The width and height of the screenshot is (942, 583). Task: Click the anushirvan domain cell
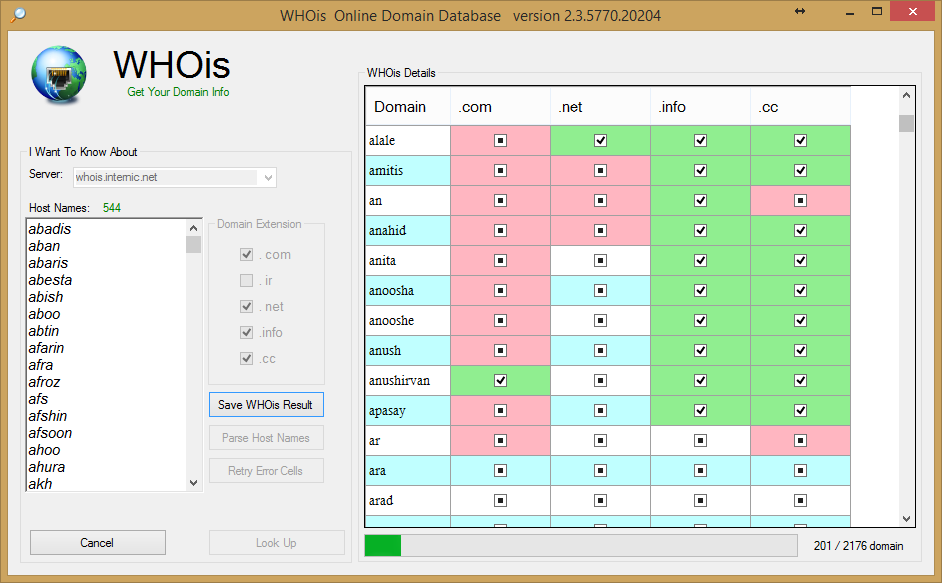(408, 380)
